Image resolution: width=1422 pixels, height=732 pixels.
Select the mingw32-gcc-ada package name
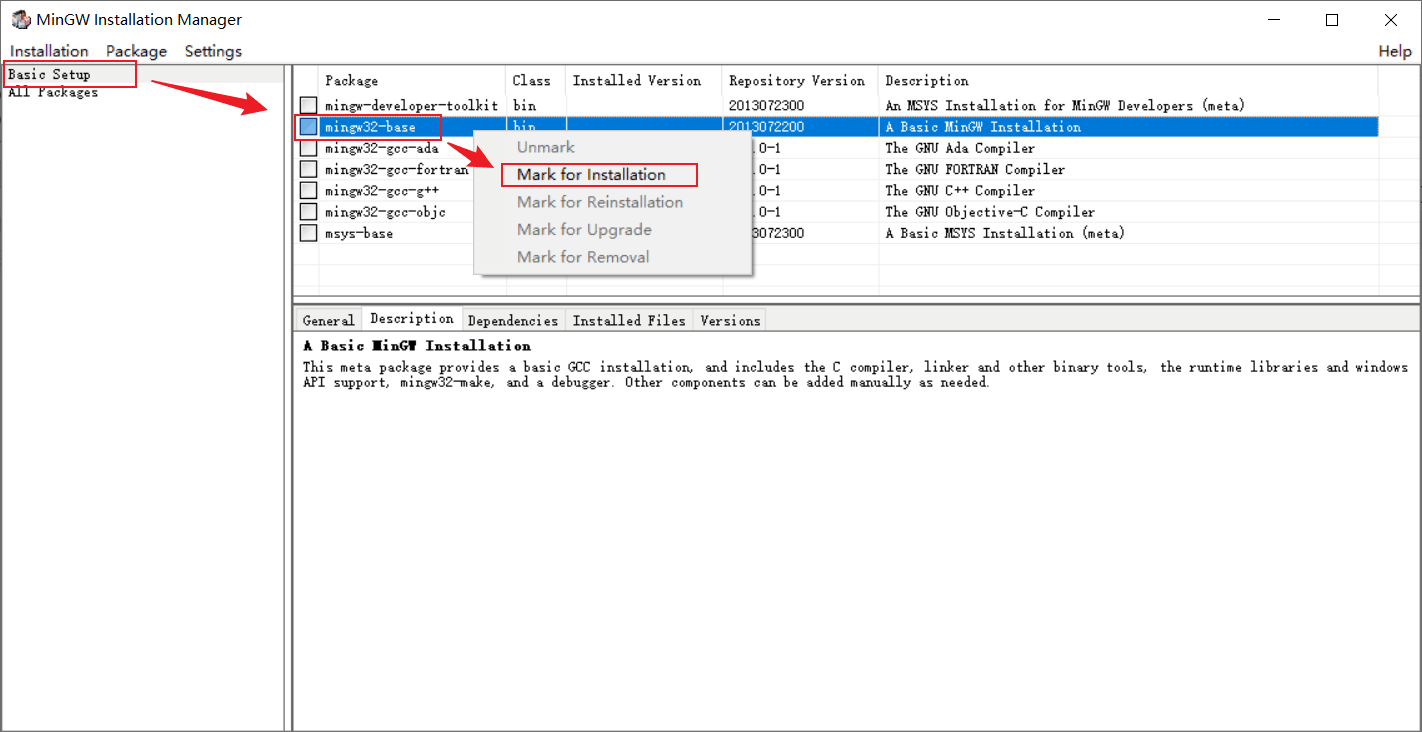point(382,148)
